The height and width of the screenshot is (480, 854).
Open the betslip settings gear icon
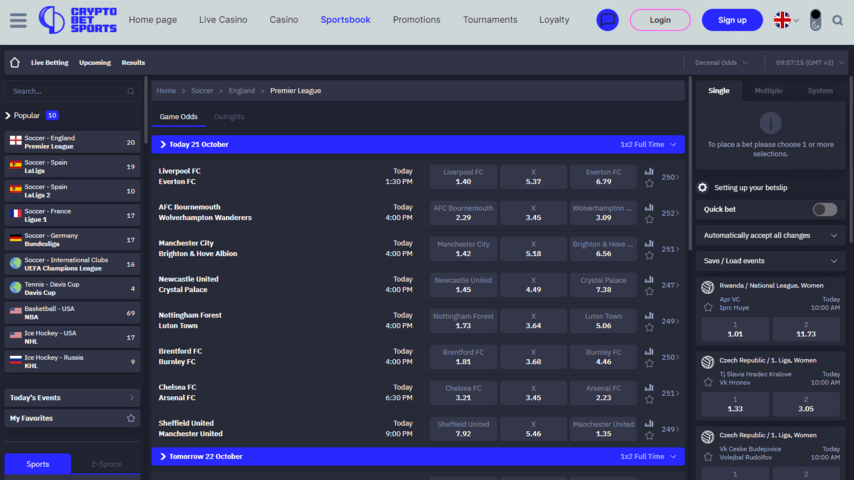click(x=703, y=187)
